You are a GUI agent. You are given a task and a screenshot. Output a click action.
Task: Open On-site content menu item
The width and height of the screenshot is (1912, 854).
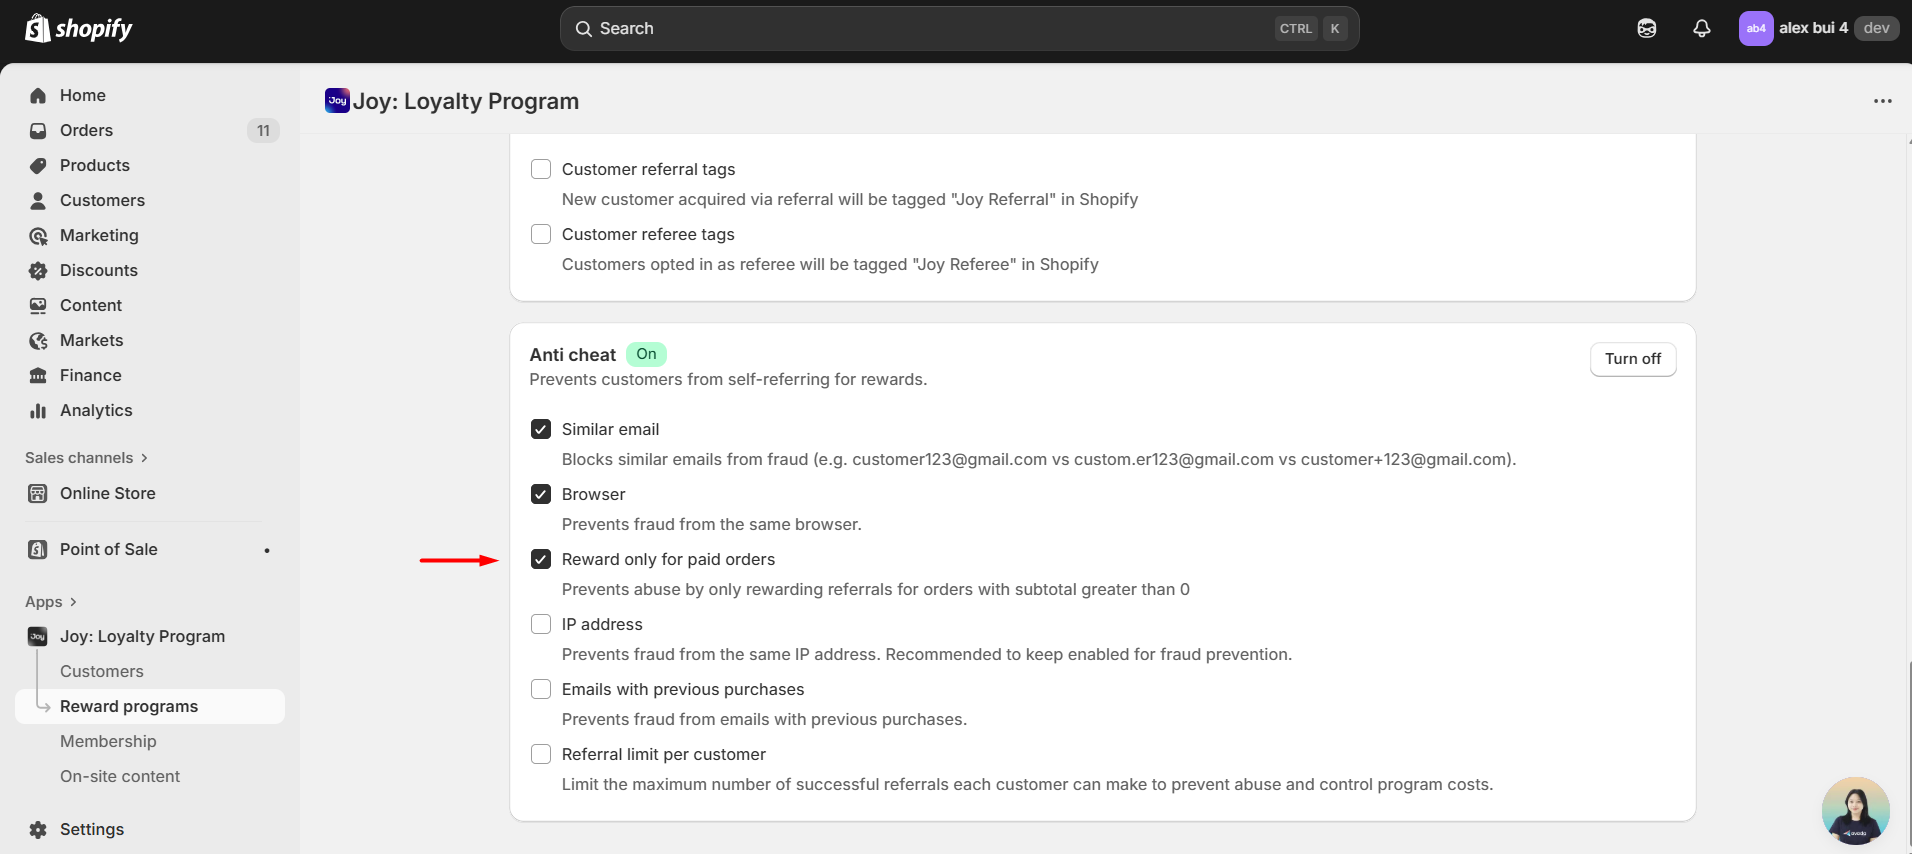tap(120, 777)
